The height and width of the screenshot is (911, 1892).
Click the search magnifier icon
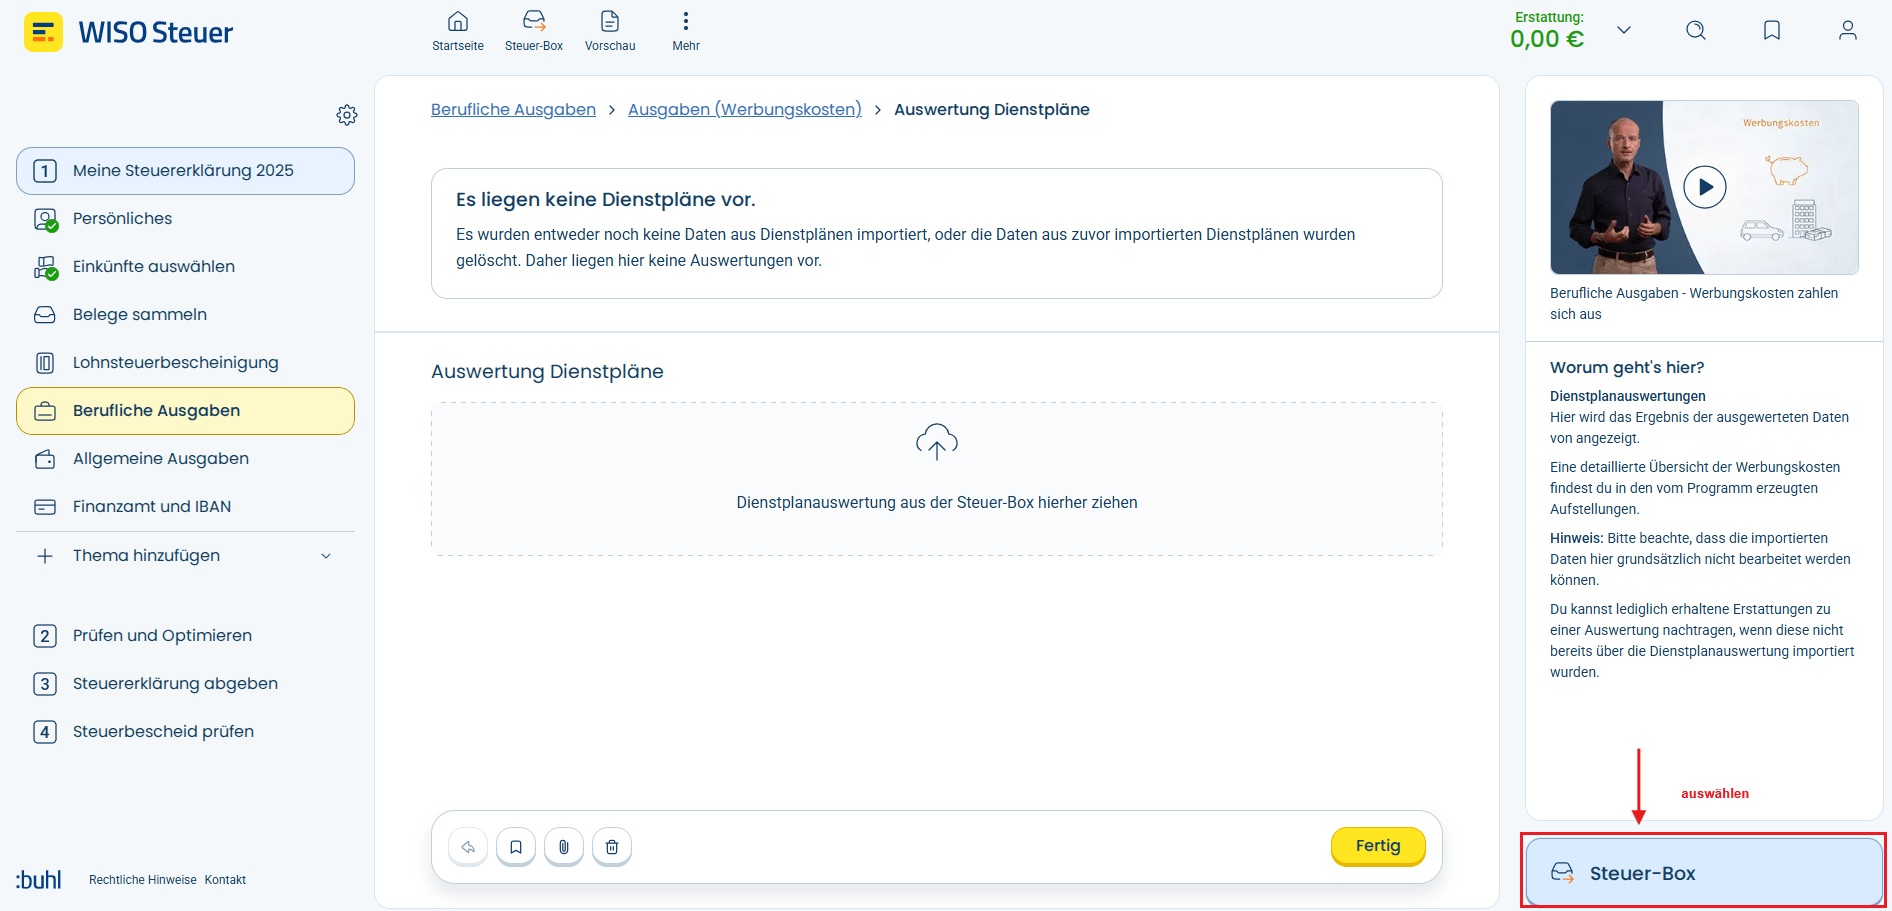coord(1696,31)
